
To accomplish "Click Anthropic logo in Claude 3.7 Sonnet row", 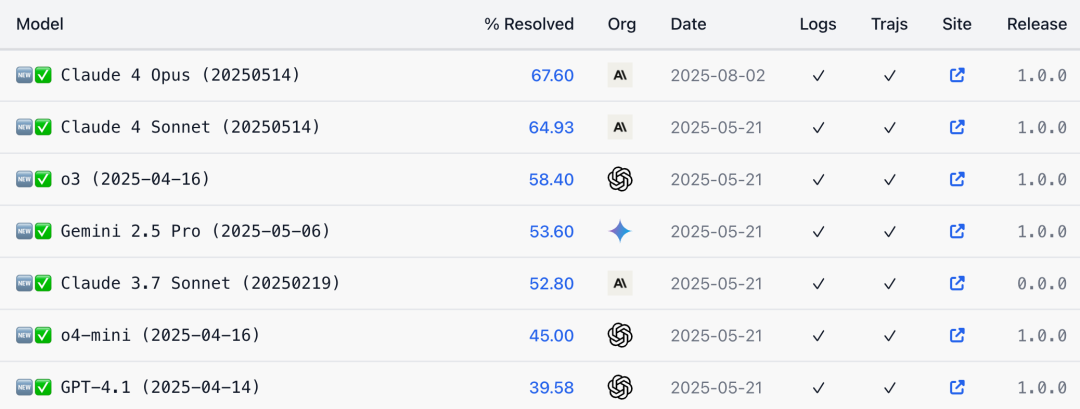I will coord(620,283).
